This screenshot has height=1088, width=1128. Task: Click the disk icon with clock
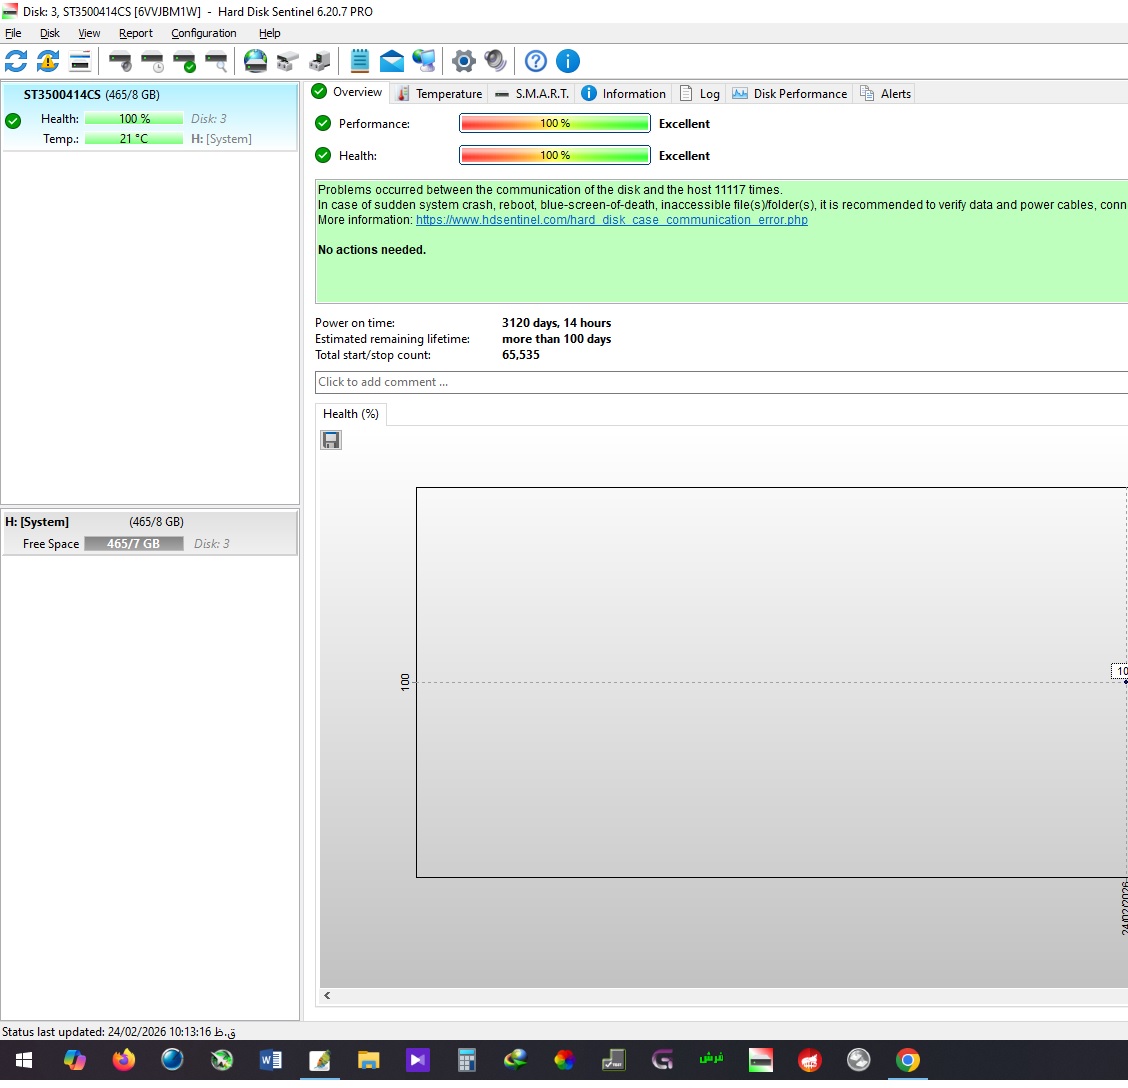pyautogui.click(x=152, y=61)
